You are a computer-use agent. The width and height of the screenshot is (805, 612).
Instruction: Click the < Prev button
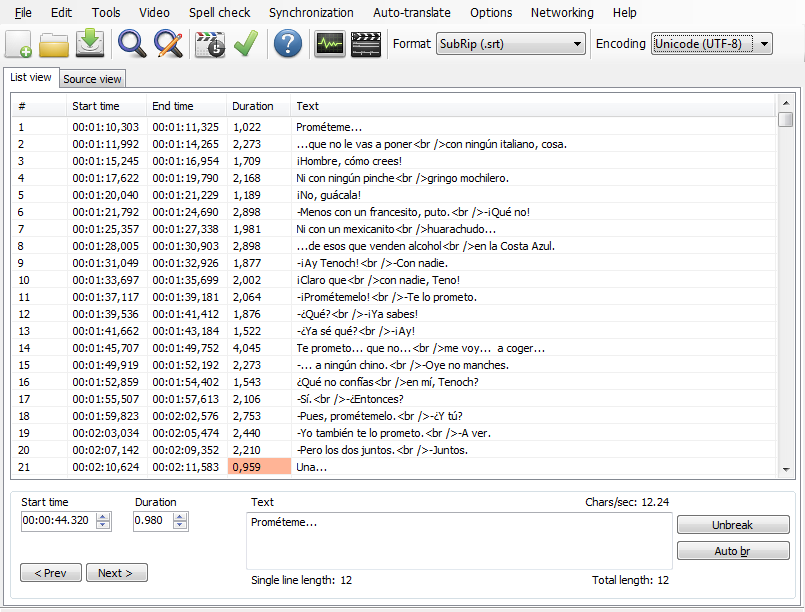(50, 573)
